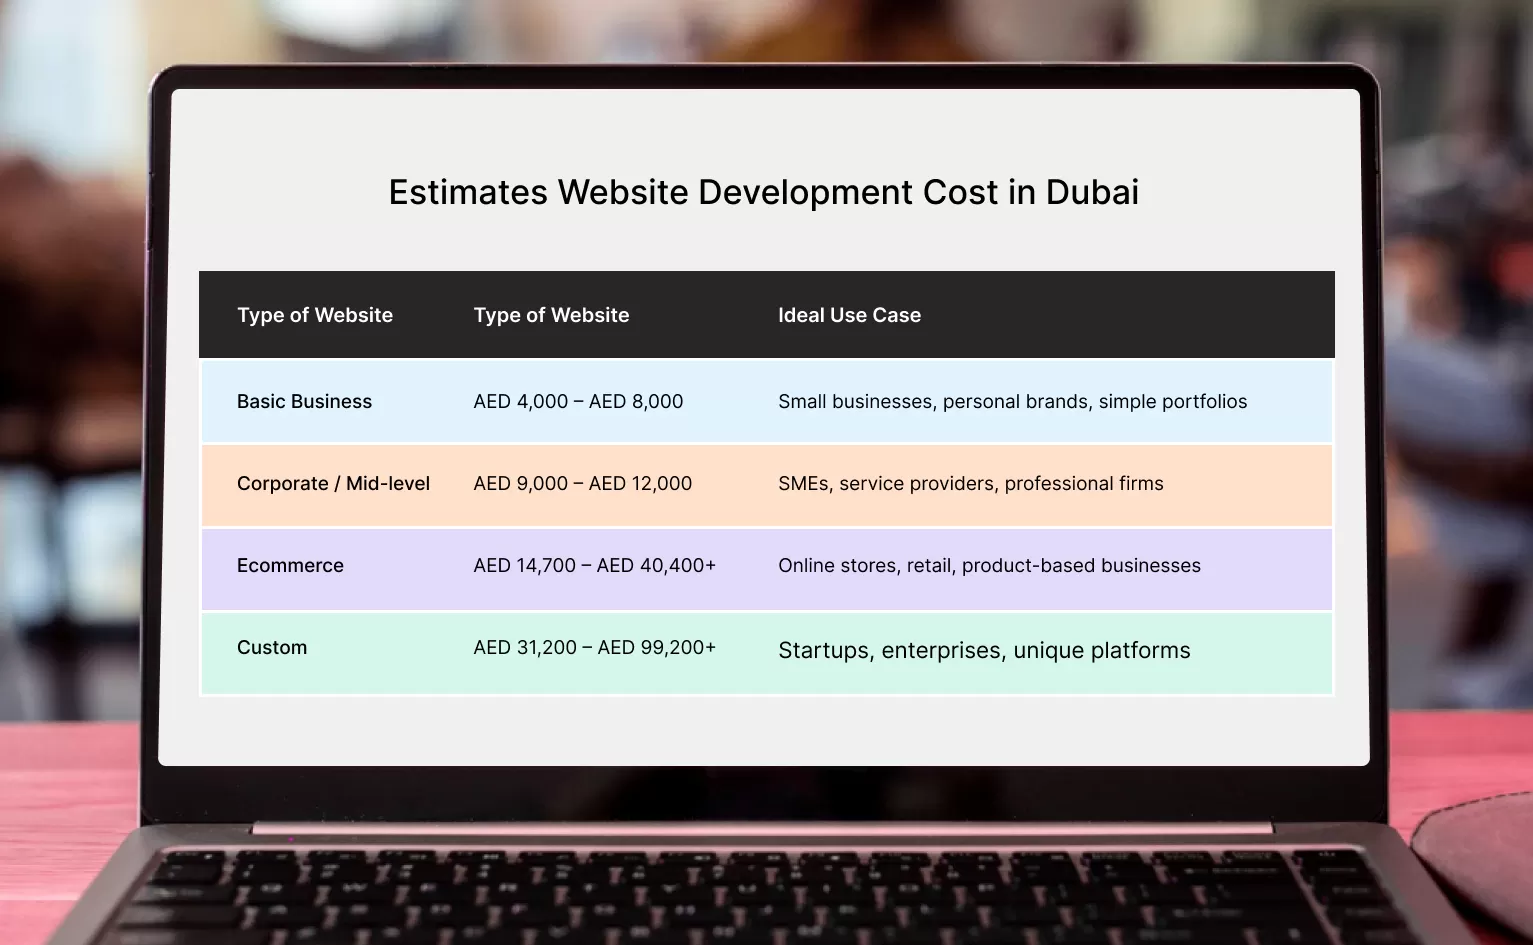
Task: Click the 'AED 14,700 – AED 40,400+' price cell
Action: [x=594, y=565]
